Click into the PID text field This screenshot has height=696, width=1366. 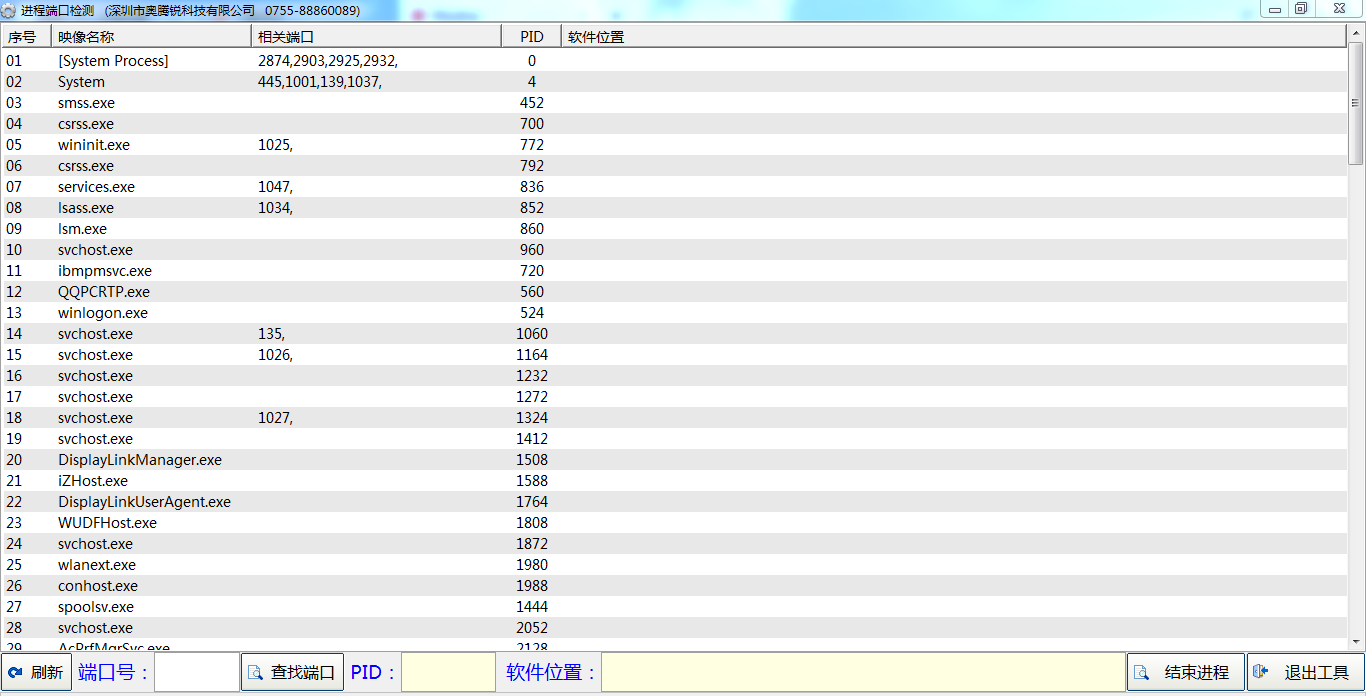point(448,672)
